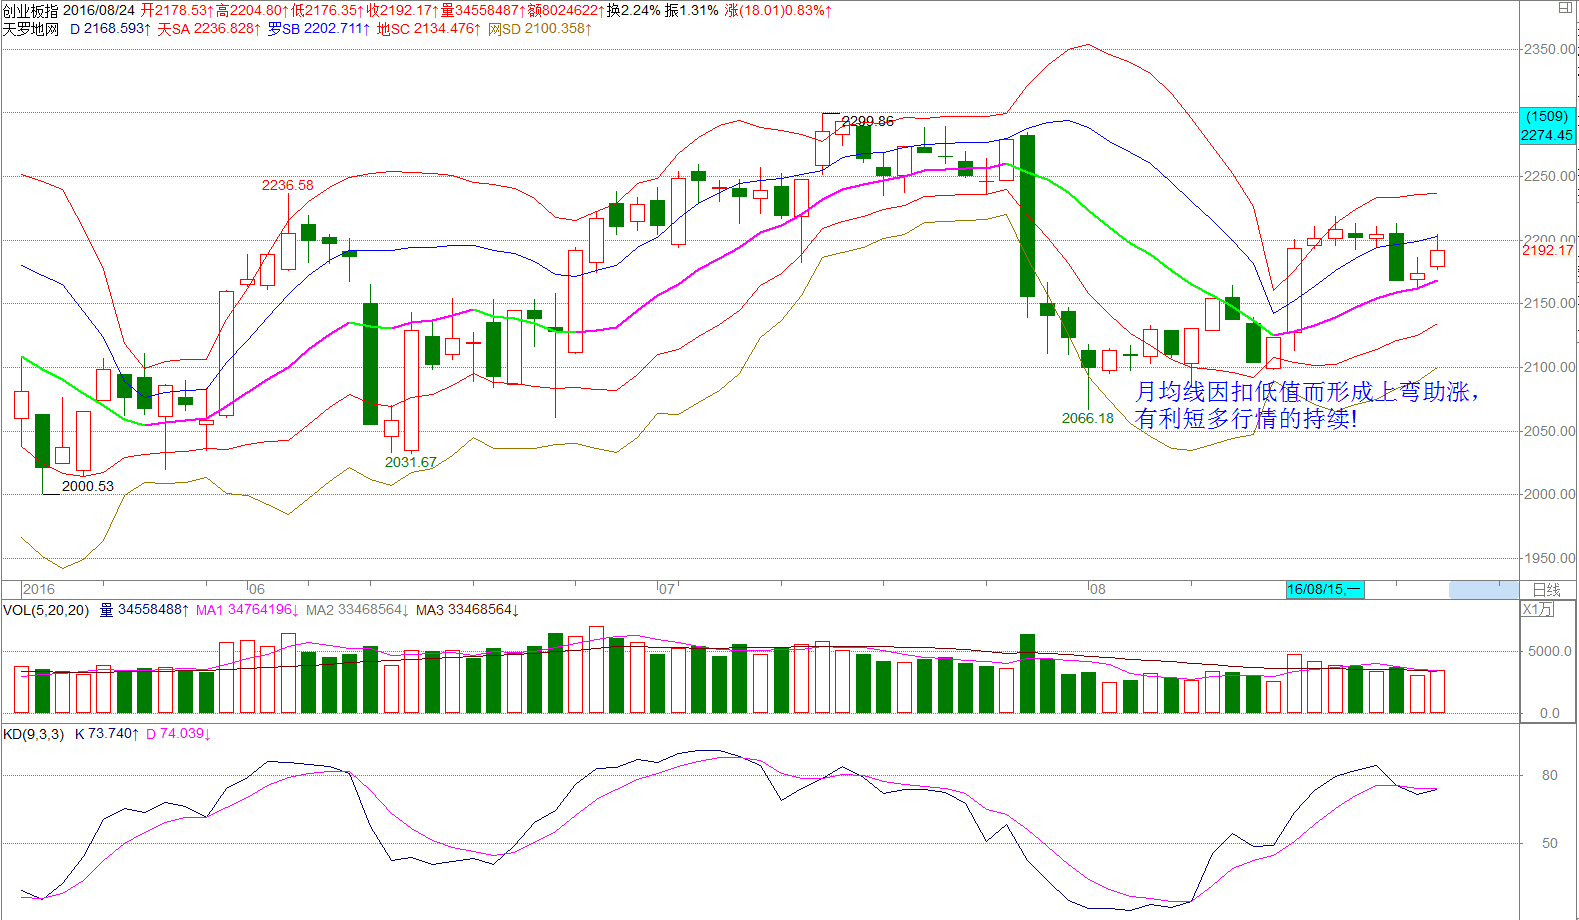Click the panel layout icon at top right
Screen dimensions: 1579x920
coord(1565,7)
